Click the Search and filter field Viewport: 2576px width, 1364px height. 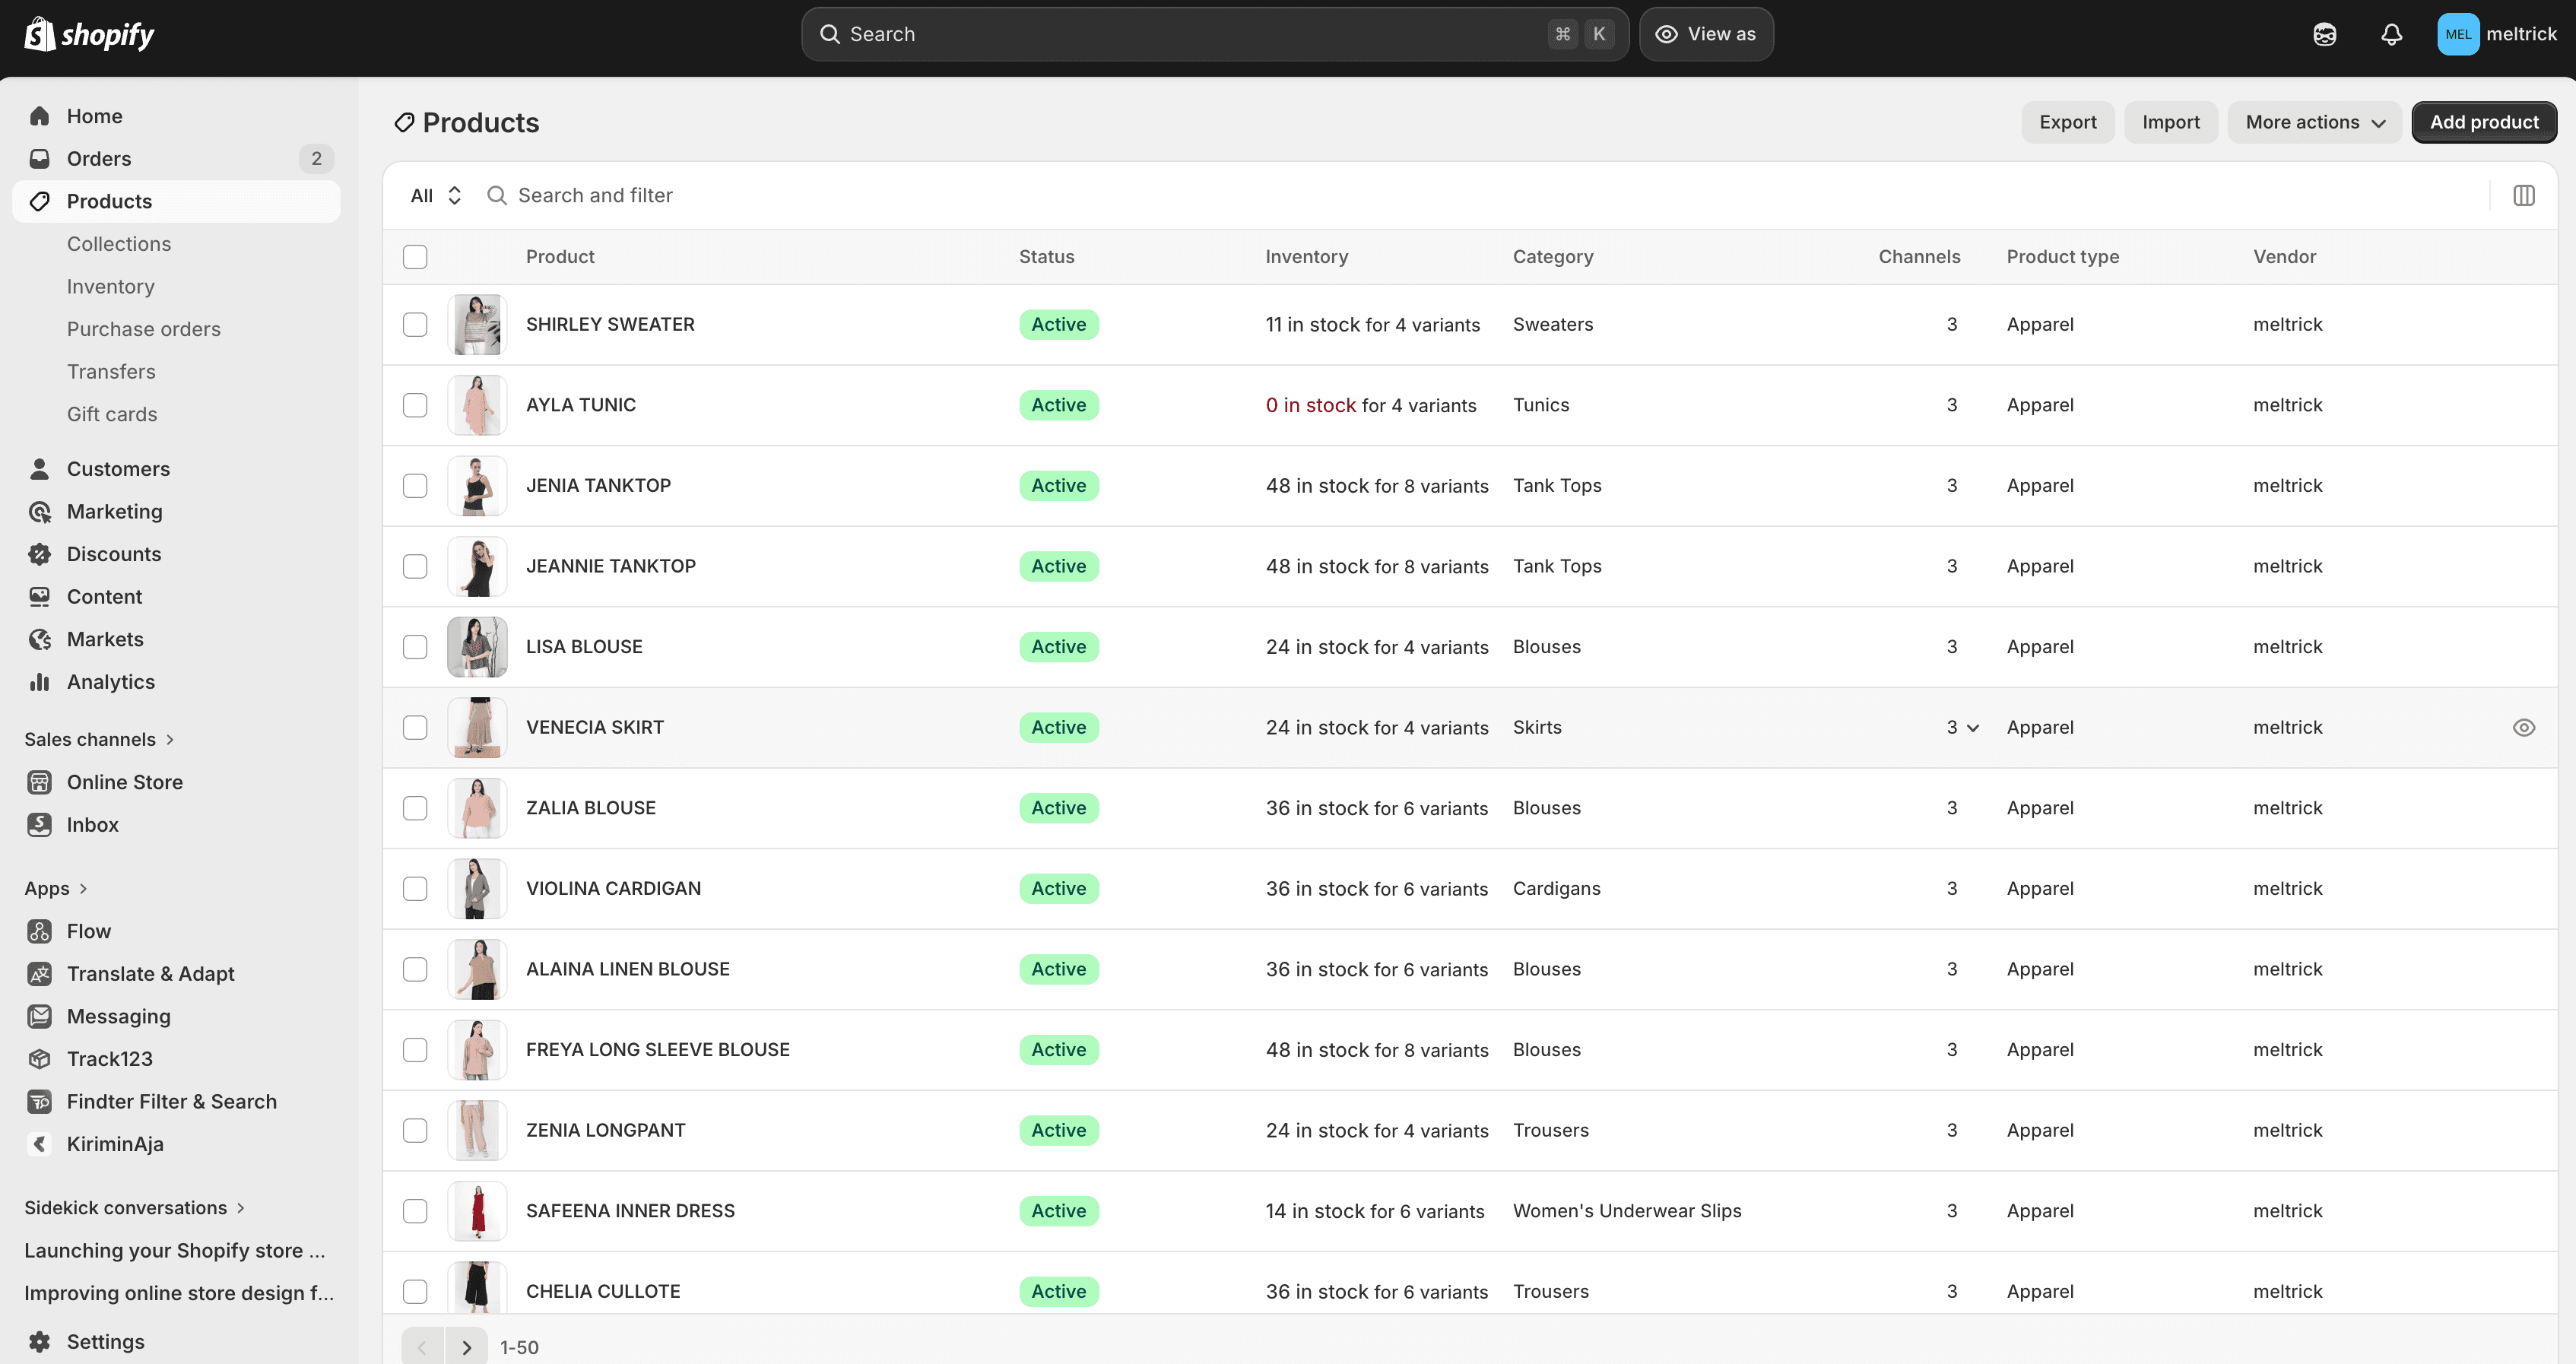point(1480,196)
